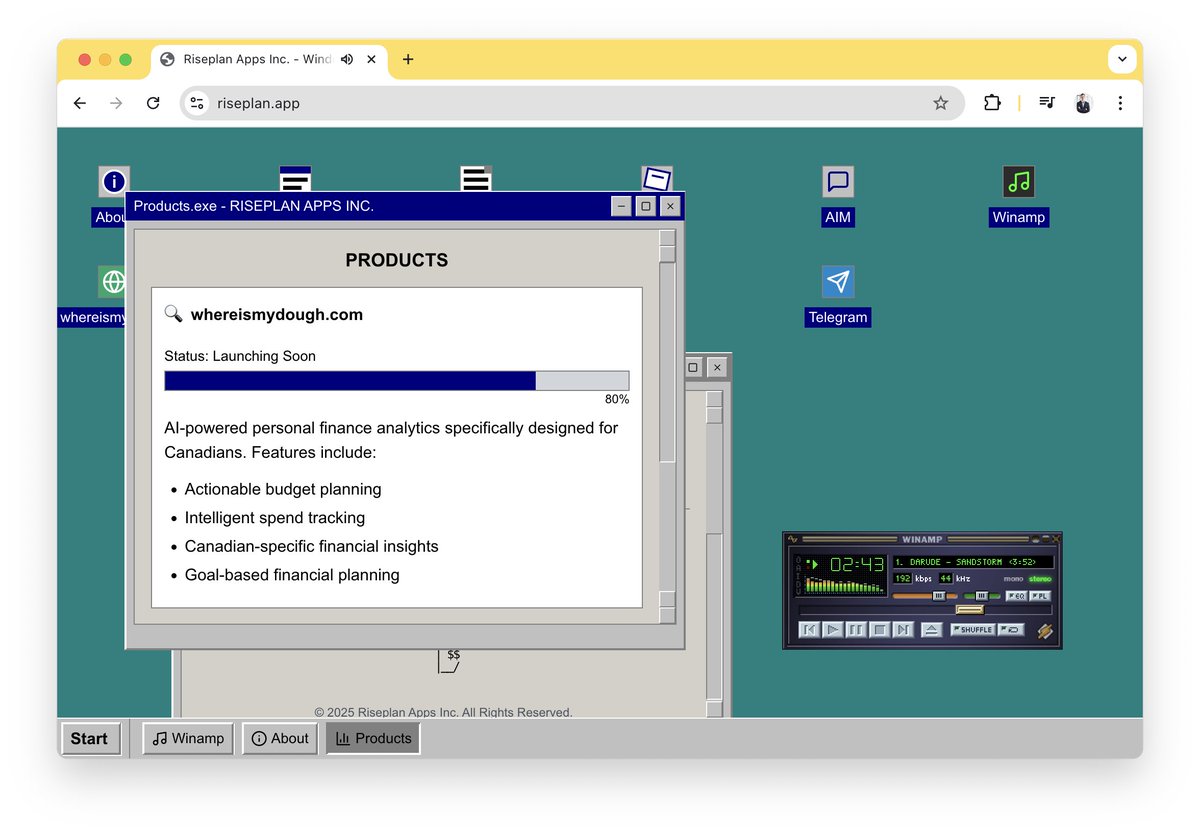Click the browser forward arrow
Image resolution: width=1200 pixels, height=834 pixels.
(x=116, y=103)
